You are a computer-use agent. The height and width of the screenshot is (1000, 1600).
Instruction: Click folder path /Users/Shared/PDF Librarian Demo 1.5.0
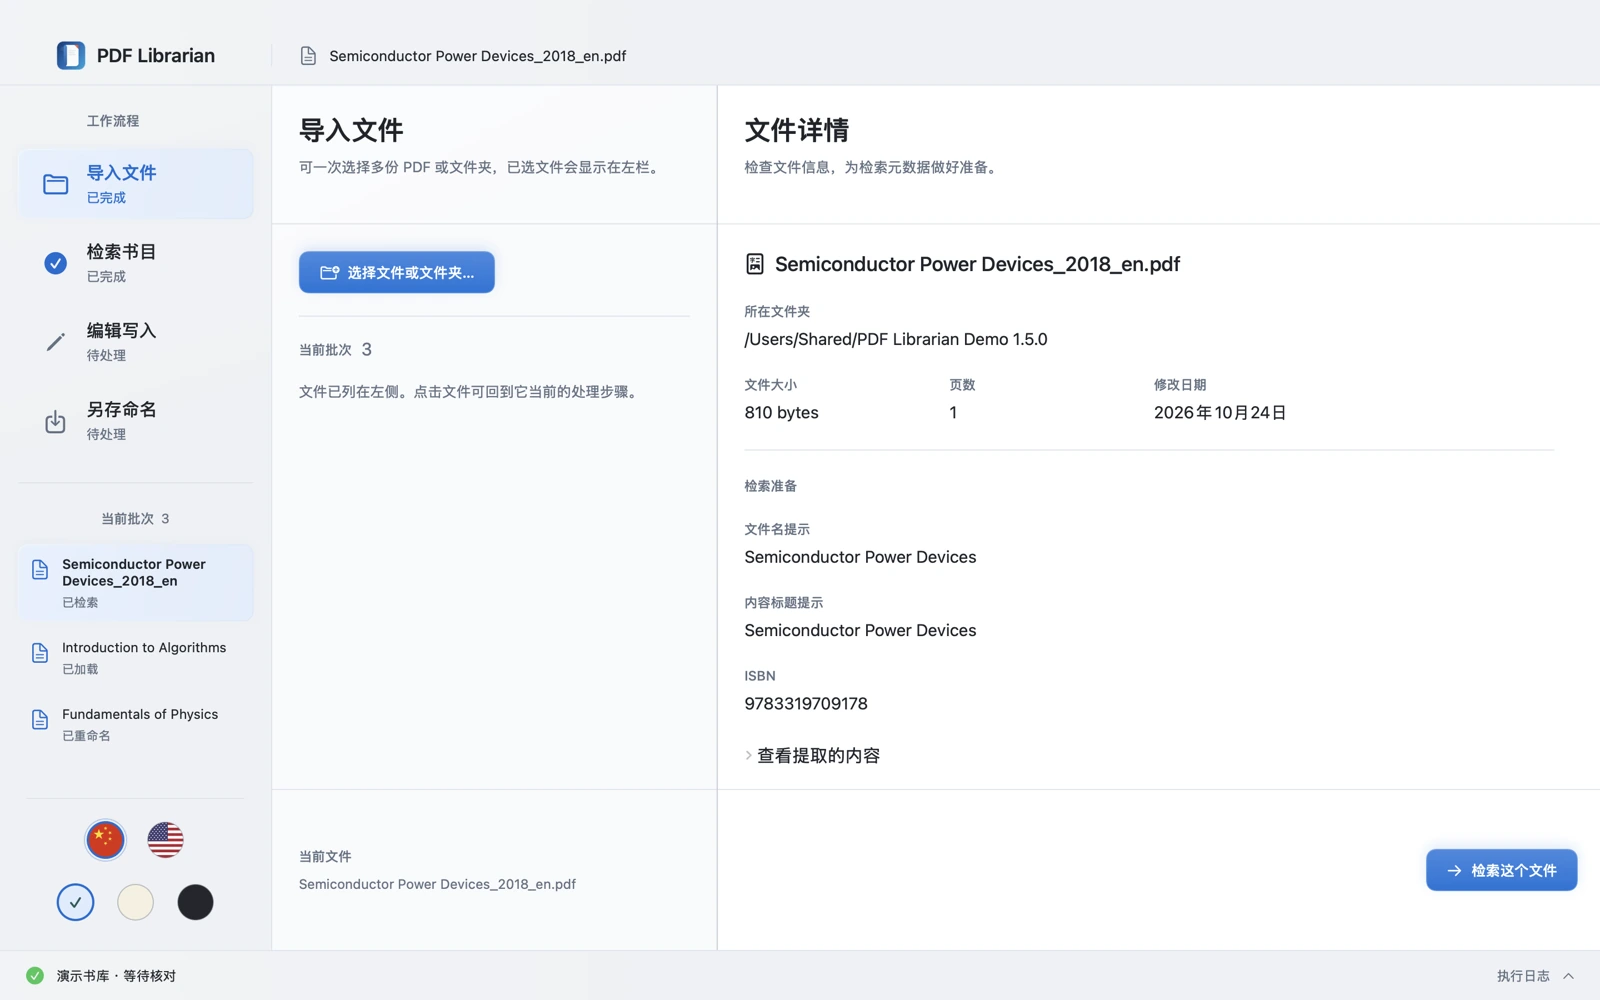click(x=896, y=339)
